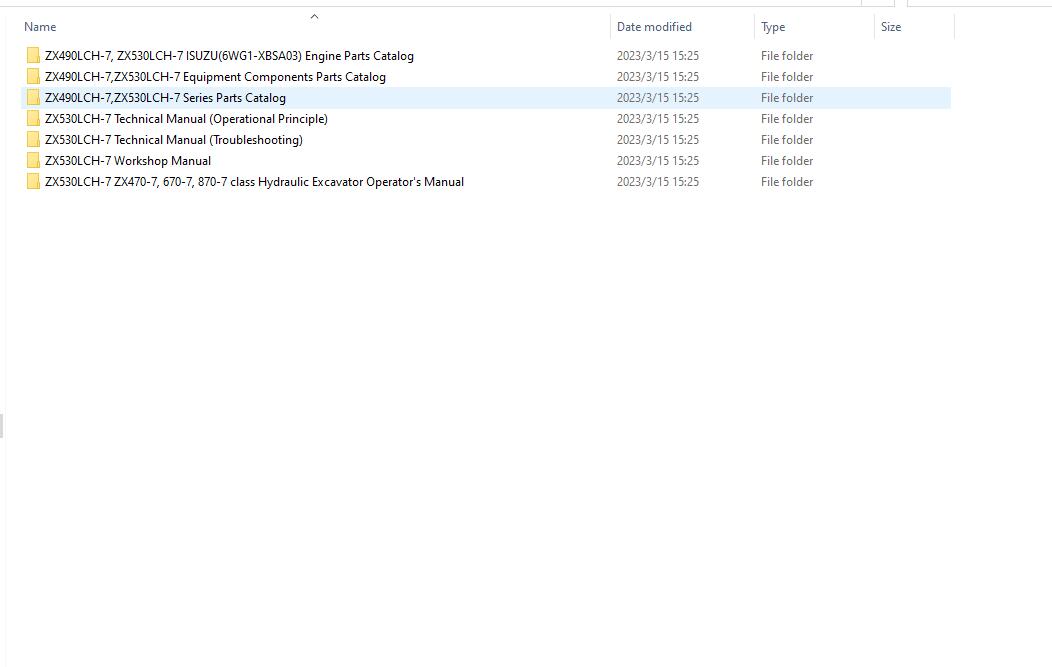The image size is (1052, 667).
Task: Select the Hydraulic Excavator Operator's Manual folder name
Action: pos(254,182)
